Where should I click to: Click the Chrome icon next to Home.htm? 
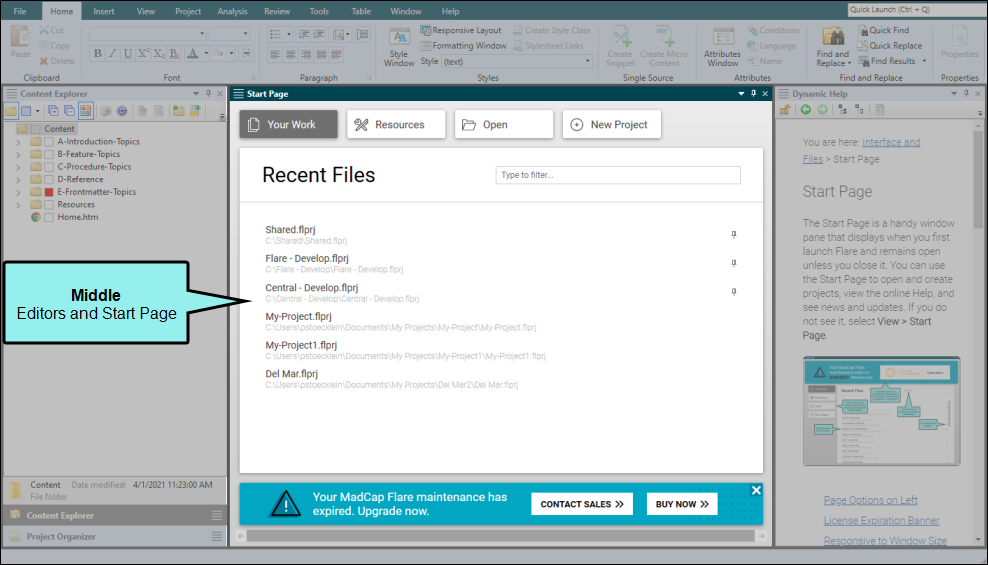(x=36, y=217)
